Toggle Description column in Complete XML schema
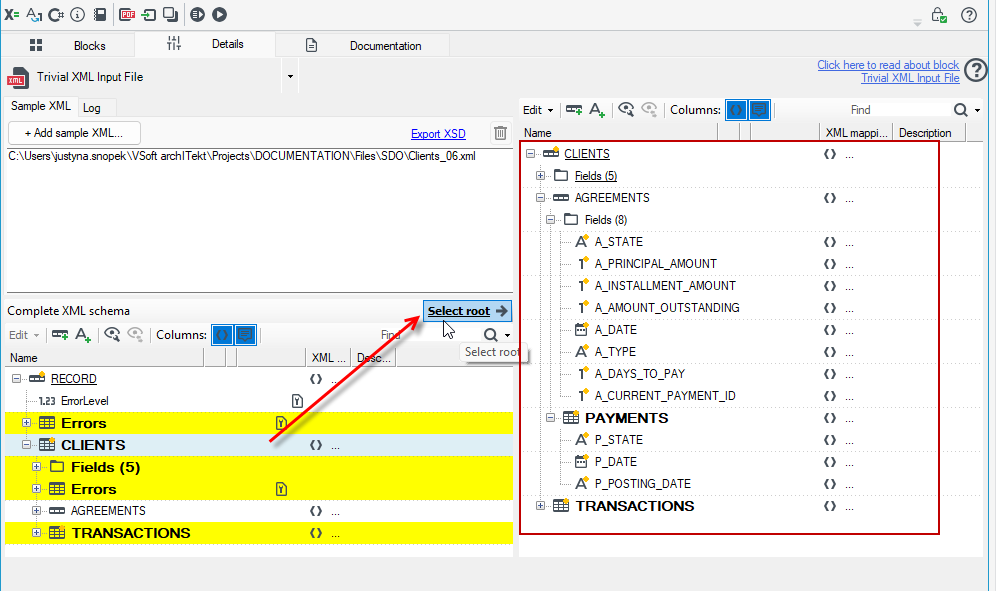This screenshot has height=591, width=996. pos(245,335)
